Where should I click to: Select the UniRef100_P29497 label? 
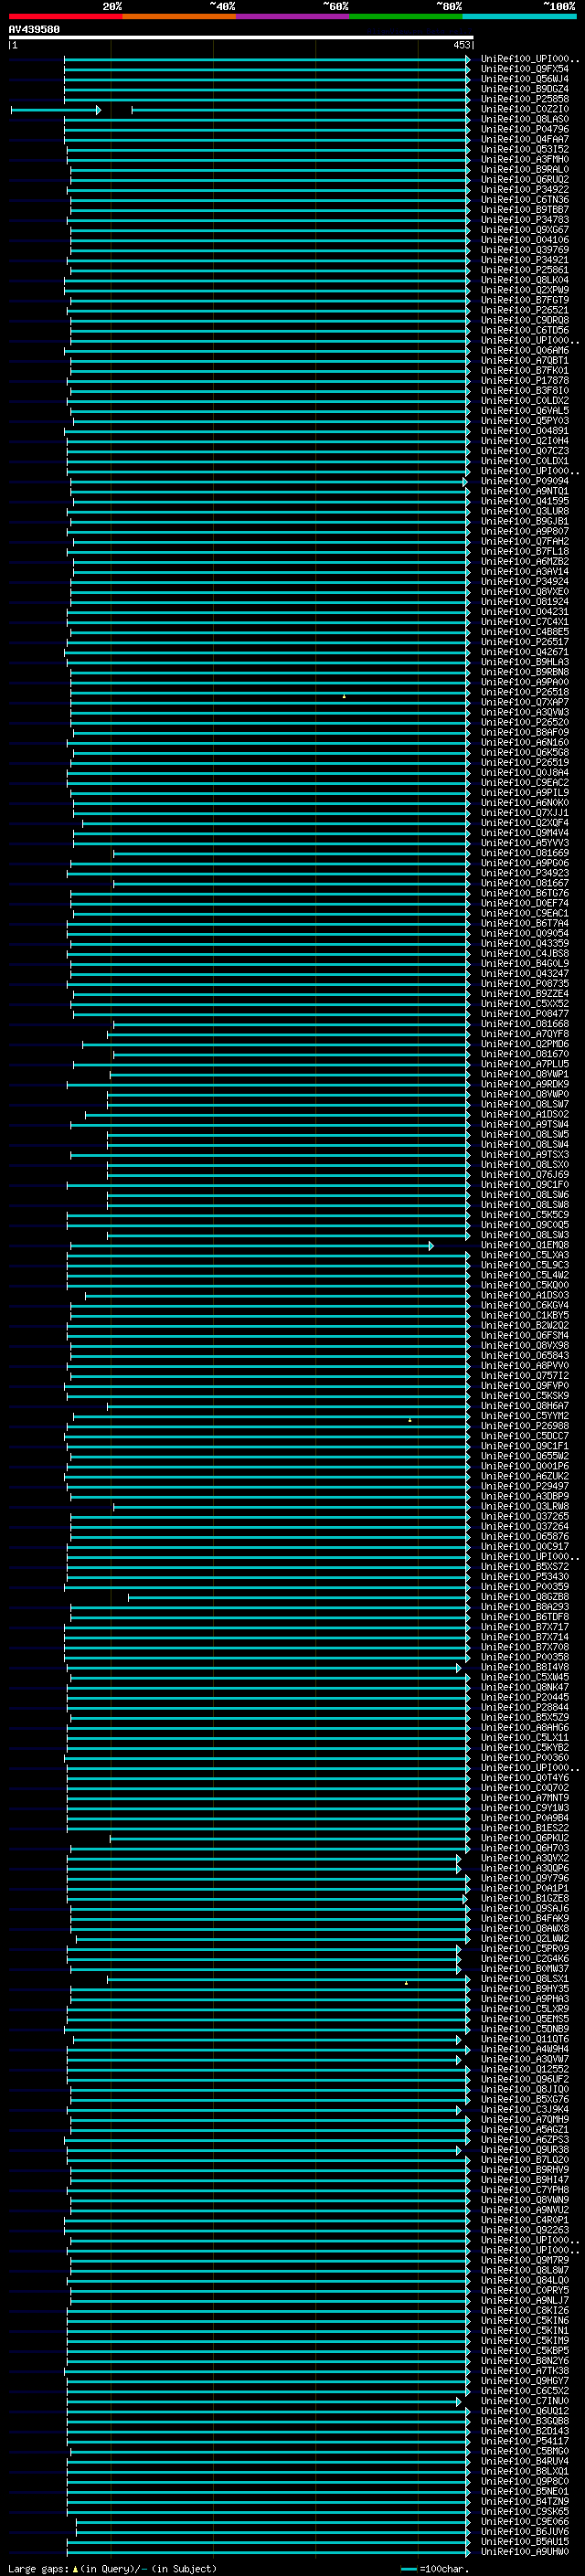pyautogui.click(x=524, y=1486)
